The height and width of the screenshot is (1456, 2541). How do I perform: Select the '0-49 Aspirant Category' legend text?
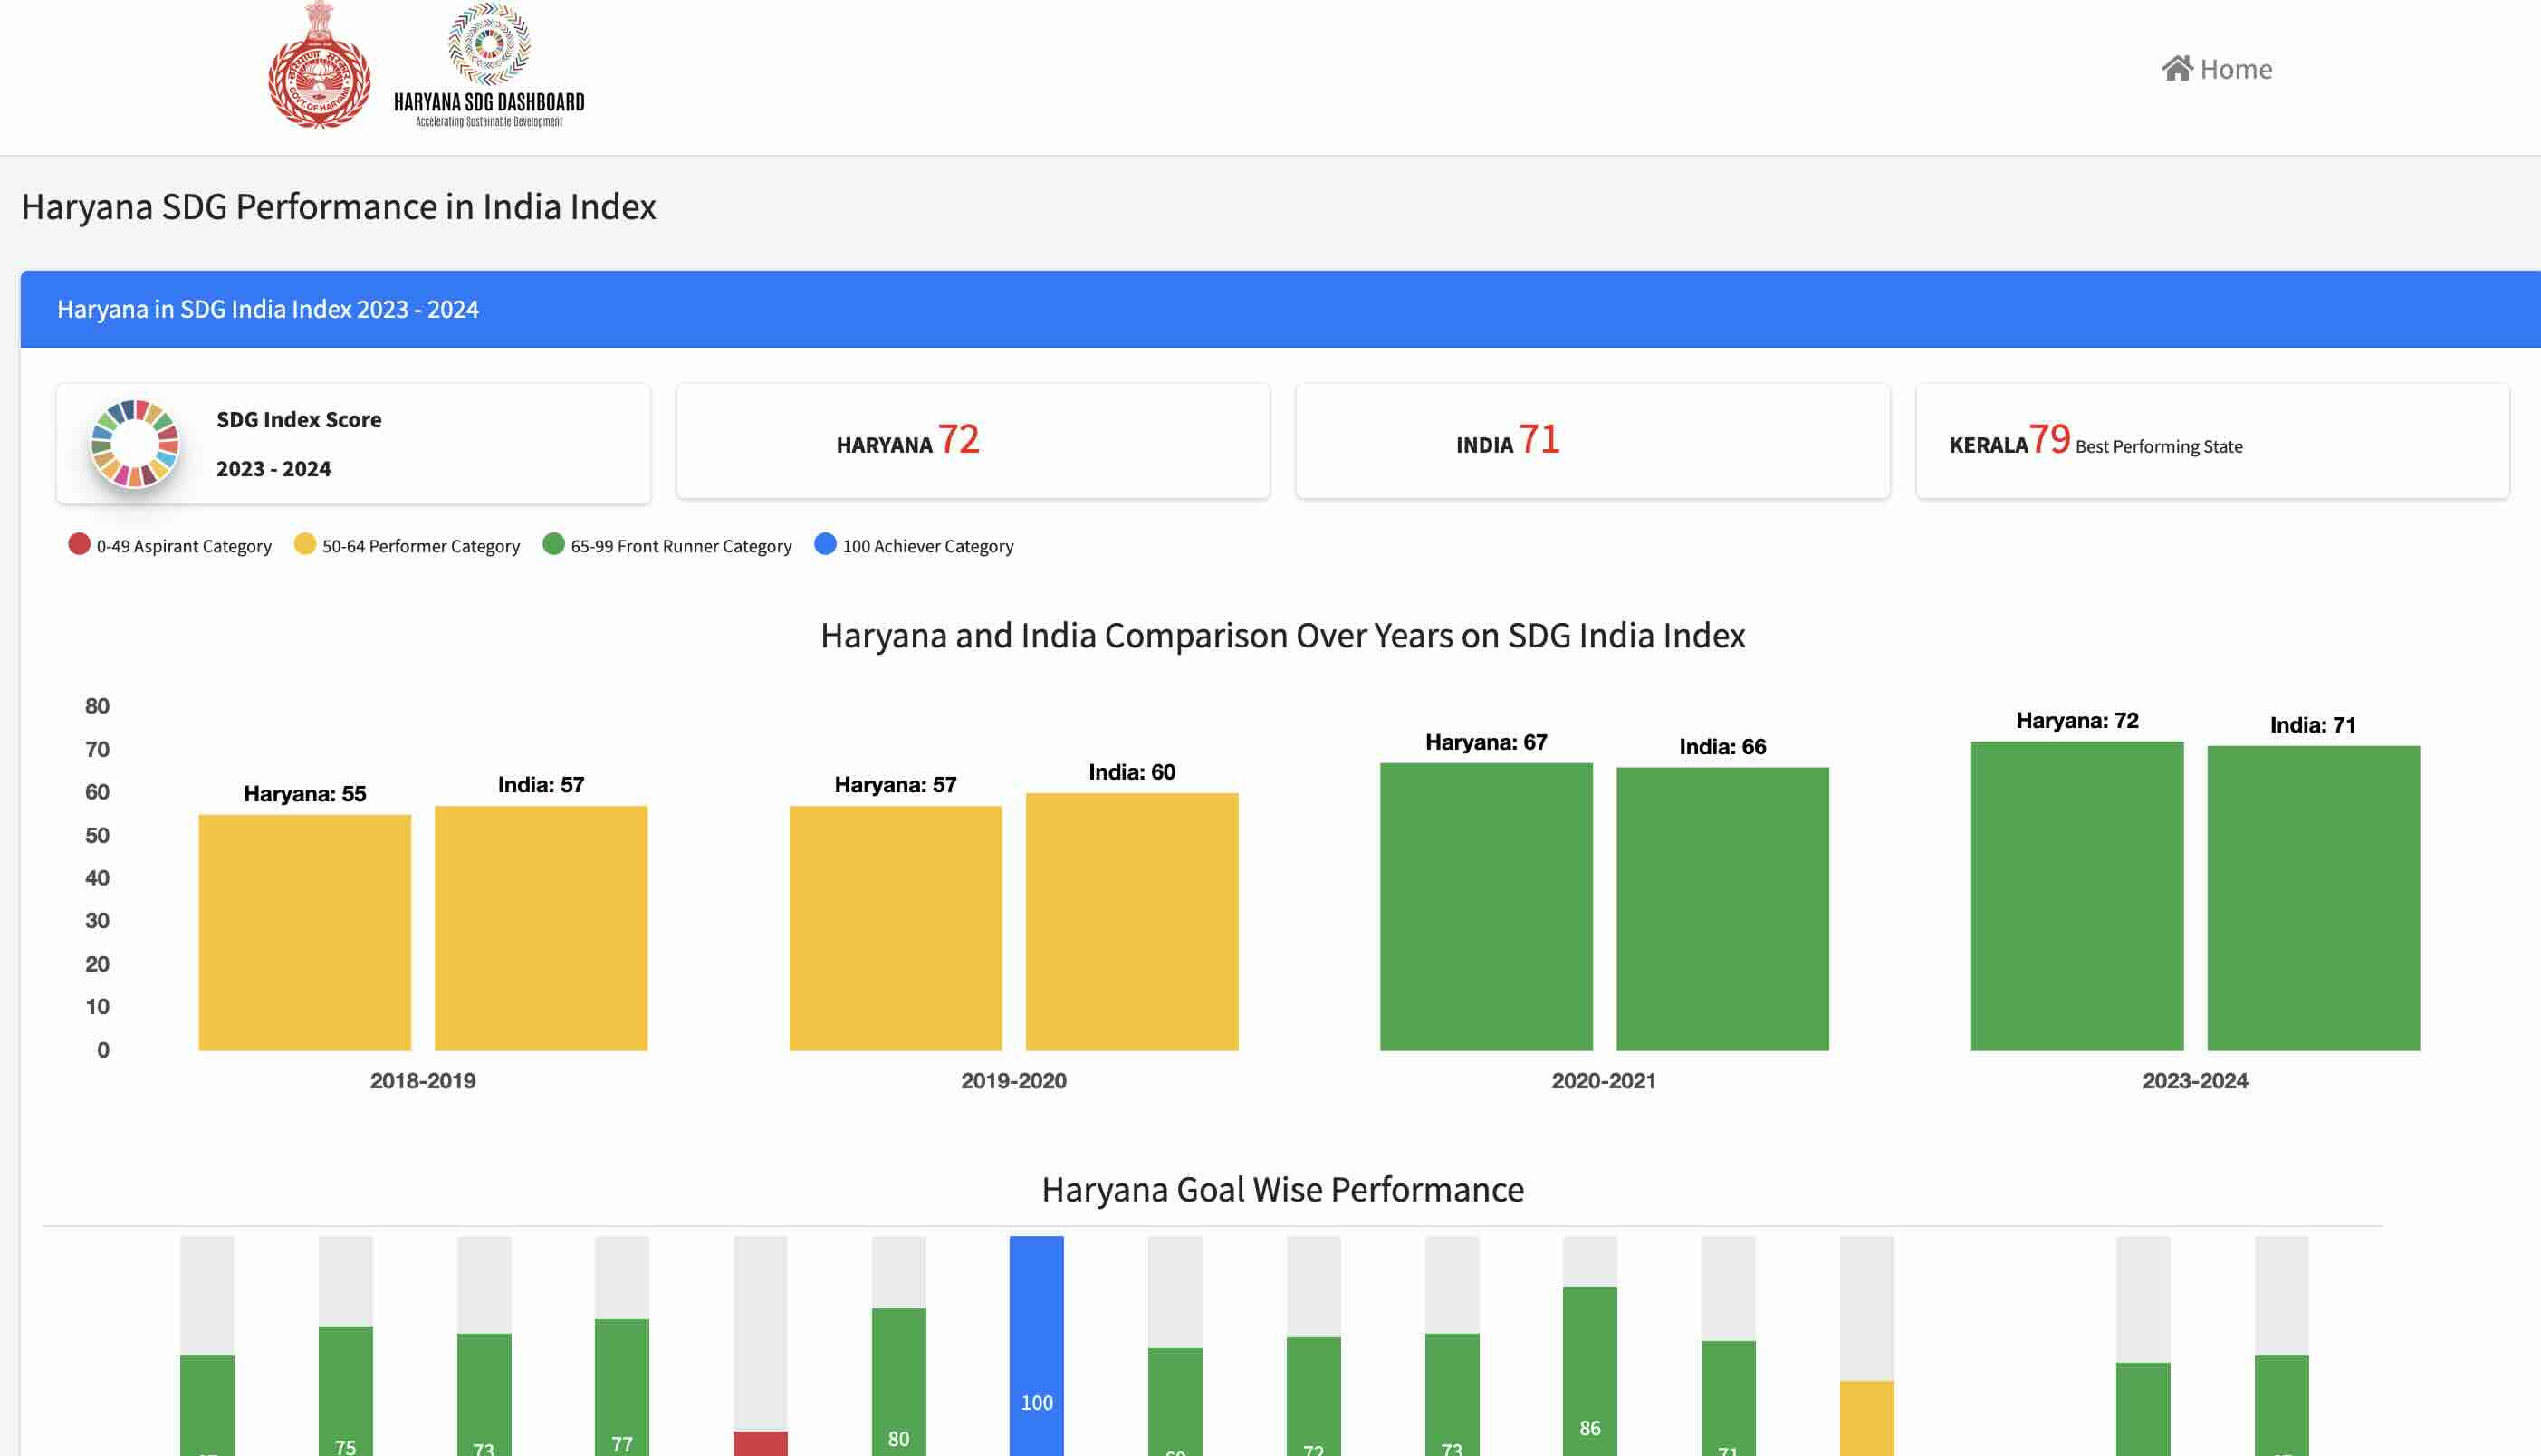[184, 546]
